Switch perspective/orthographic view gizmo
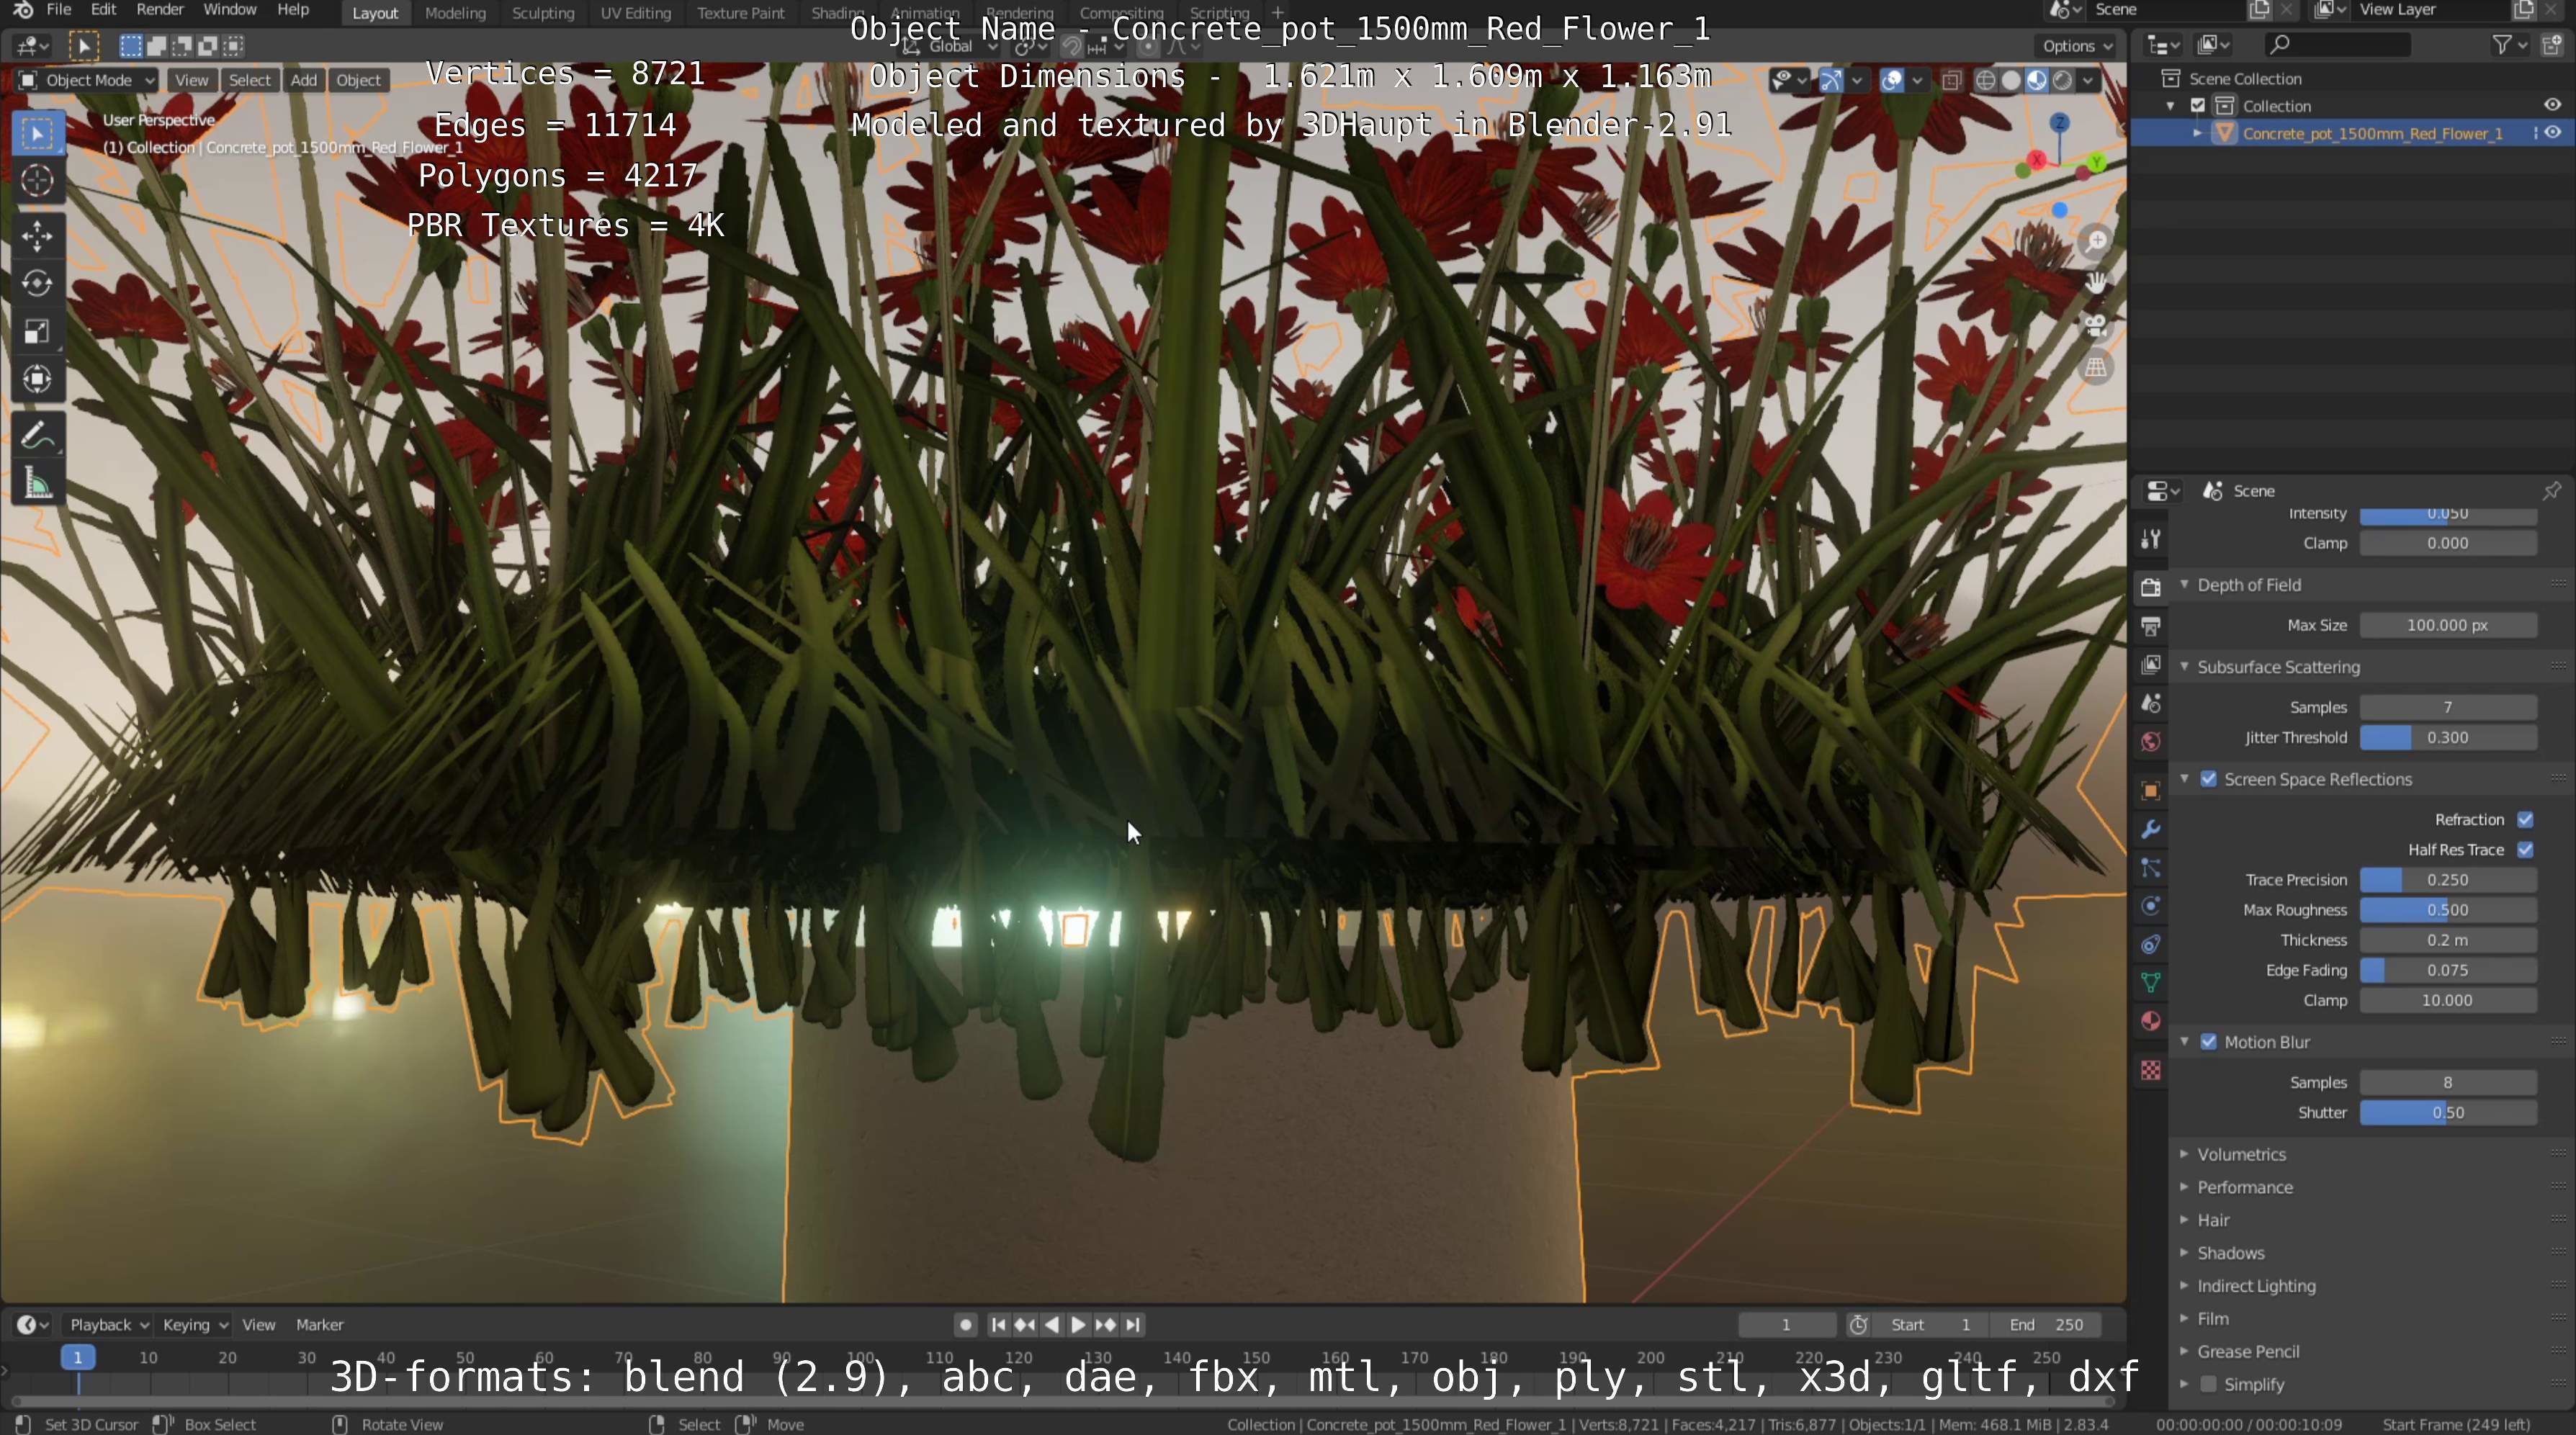Viewport: 2576px width, 1435px height. [2096, 368]
